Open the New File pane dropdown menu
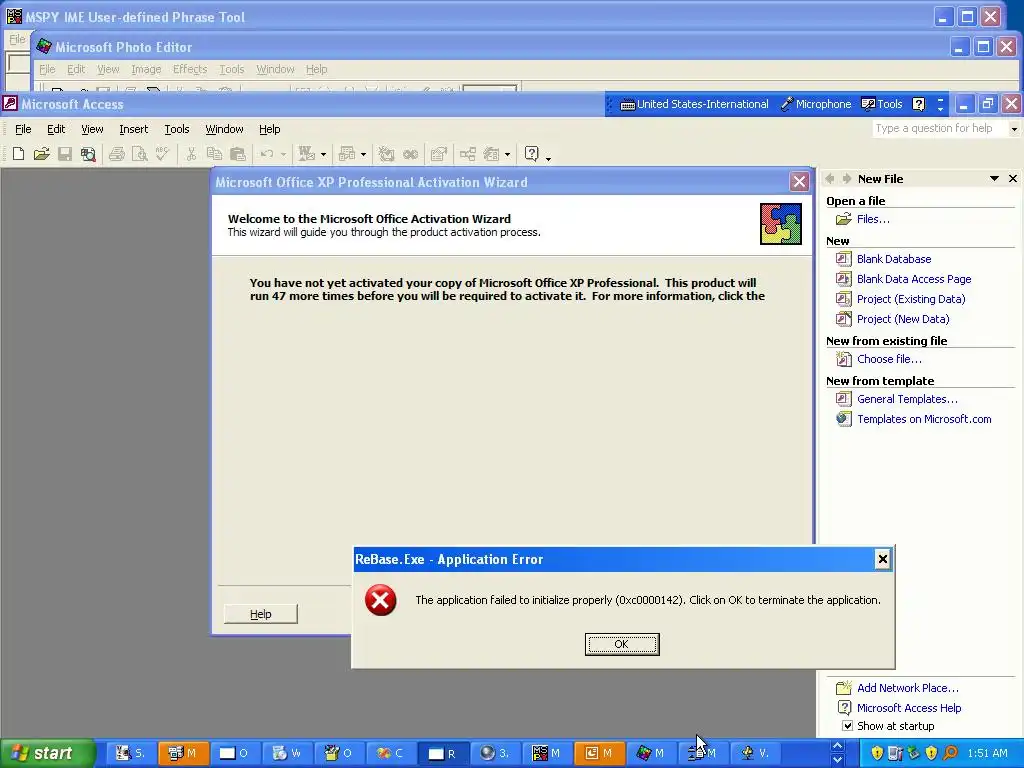The height and width of the screenshot is (768, 1024). pos(994,178)
